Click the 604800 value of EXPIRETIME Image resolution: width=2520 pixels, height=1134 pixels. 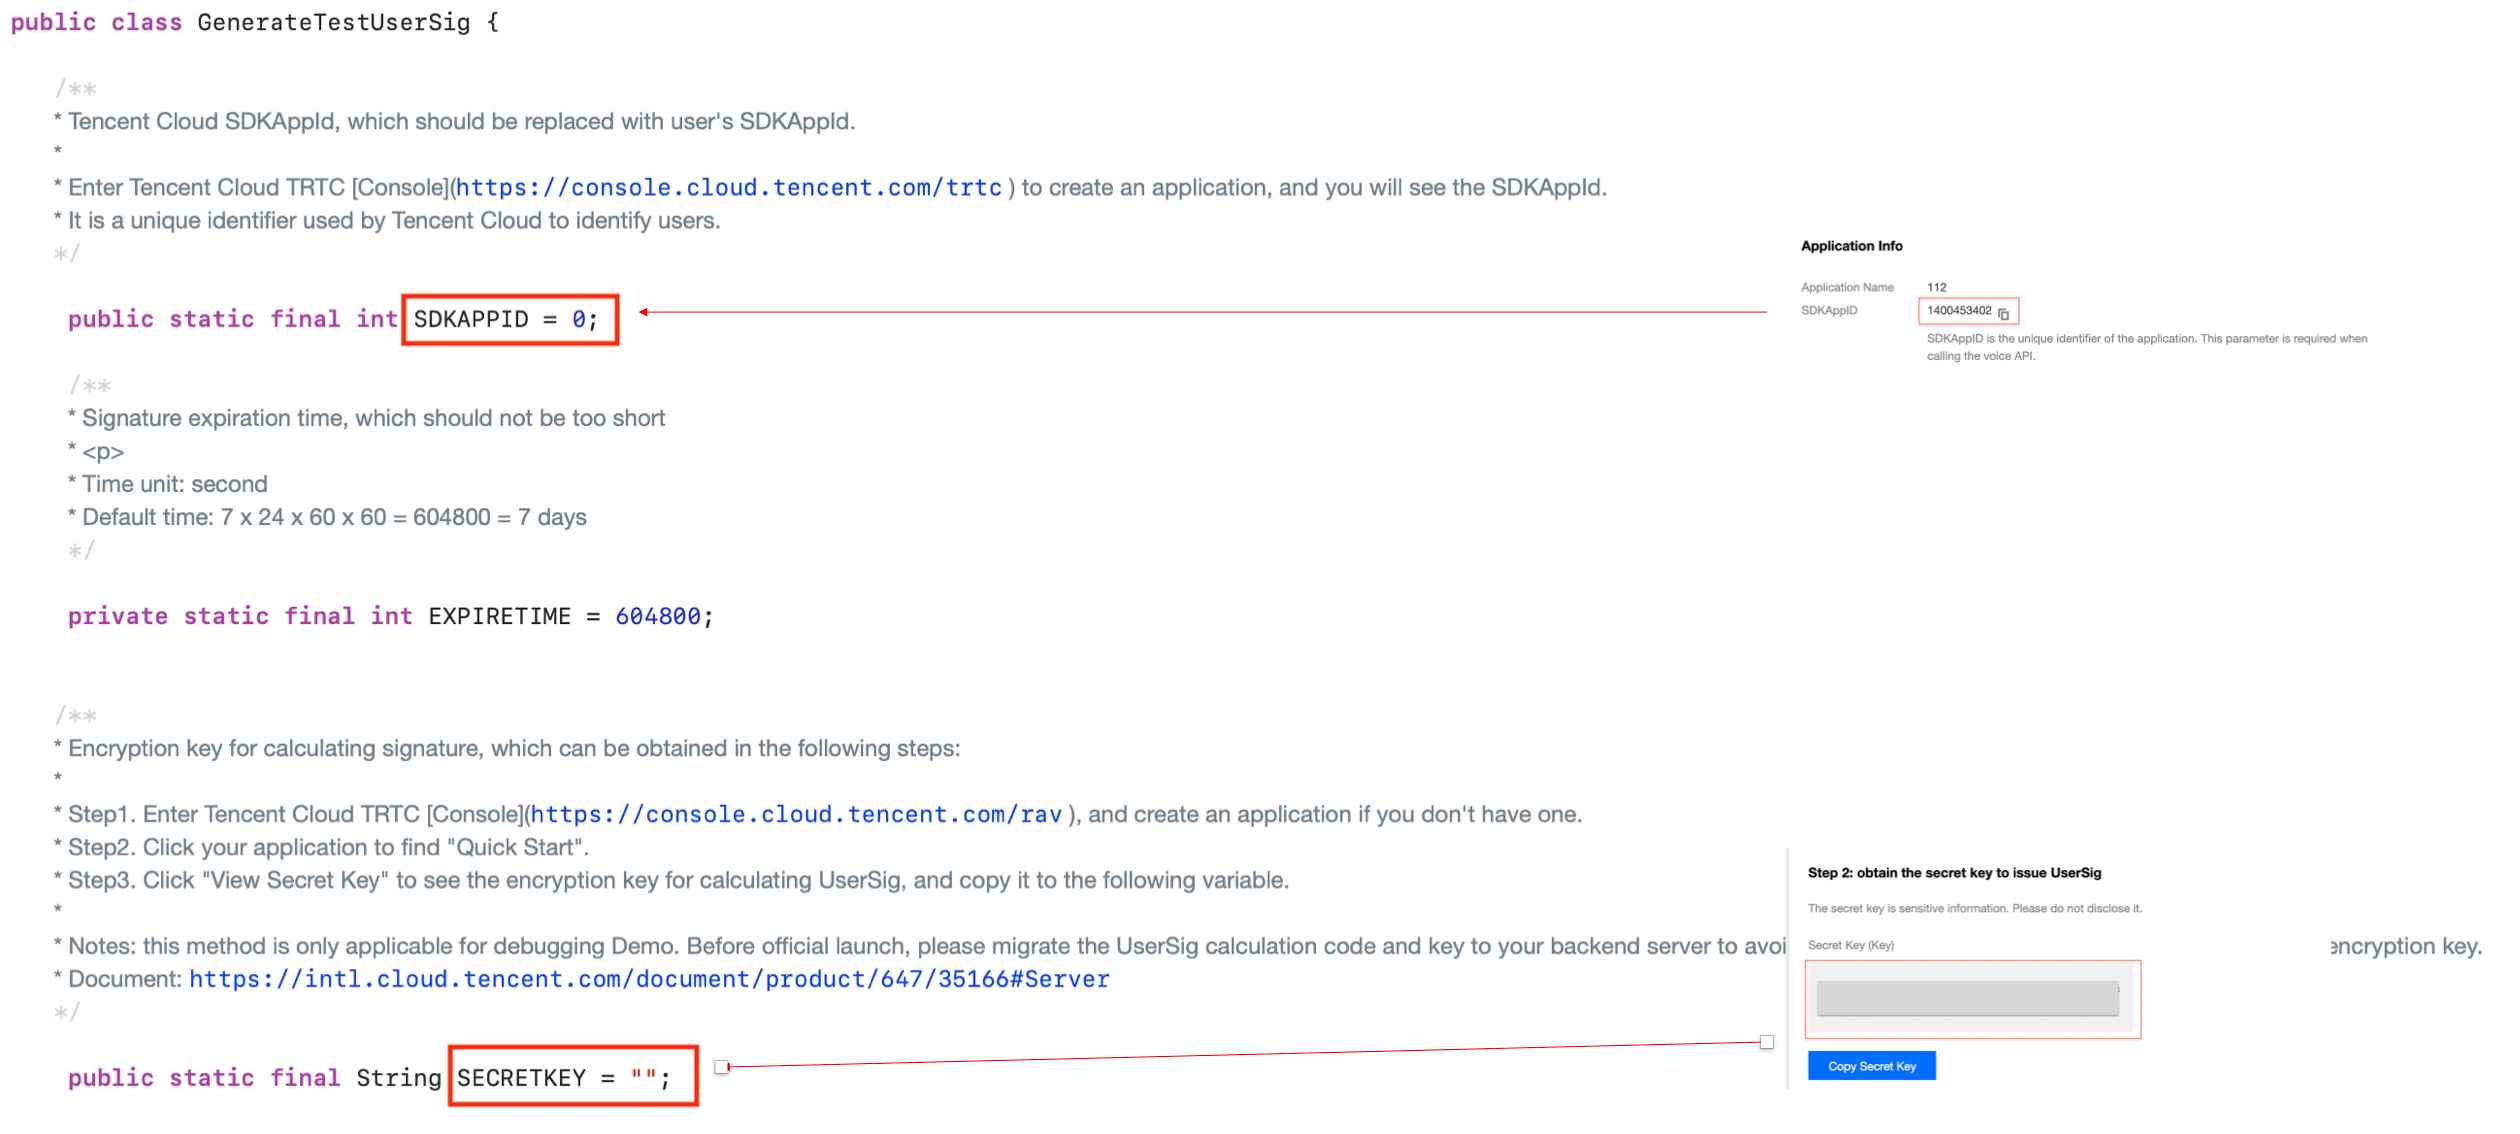coord(658,617)
